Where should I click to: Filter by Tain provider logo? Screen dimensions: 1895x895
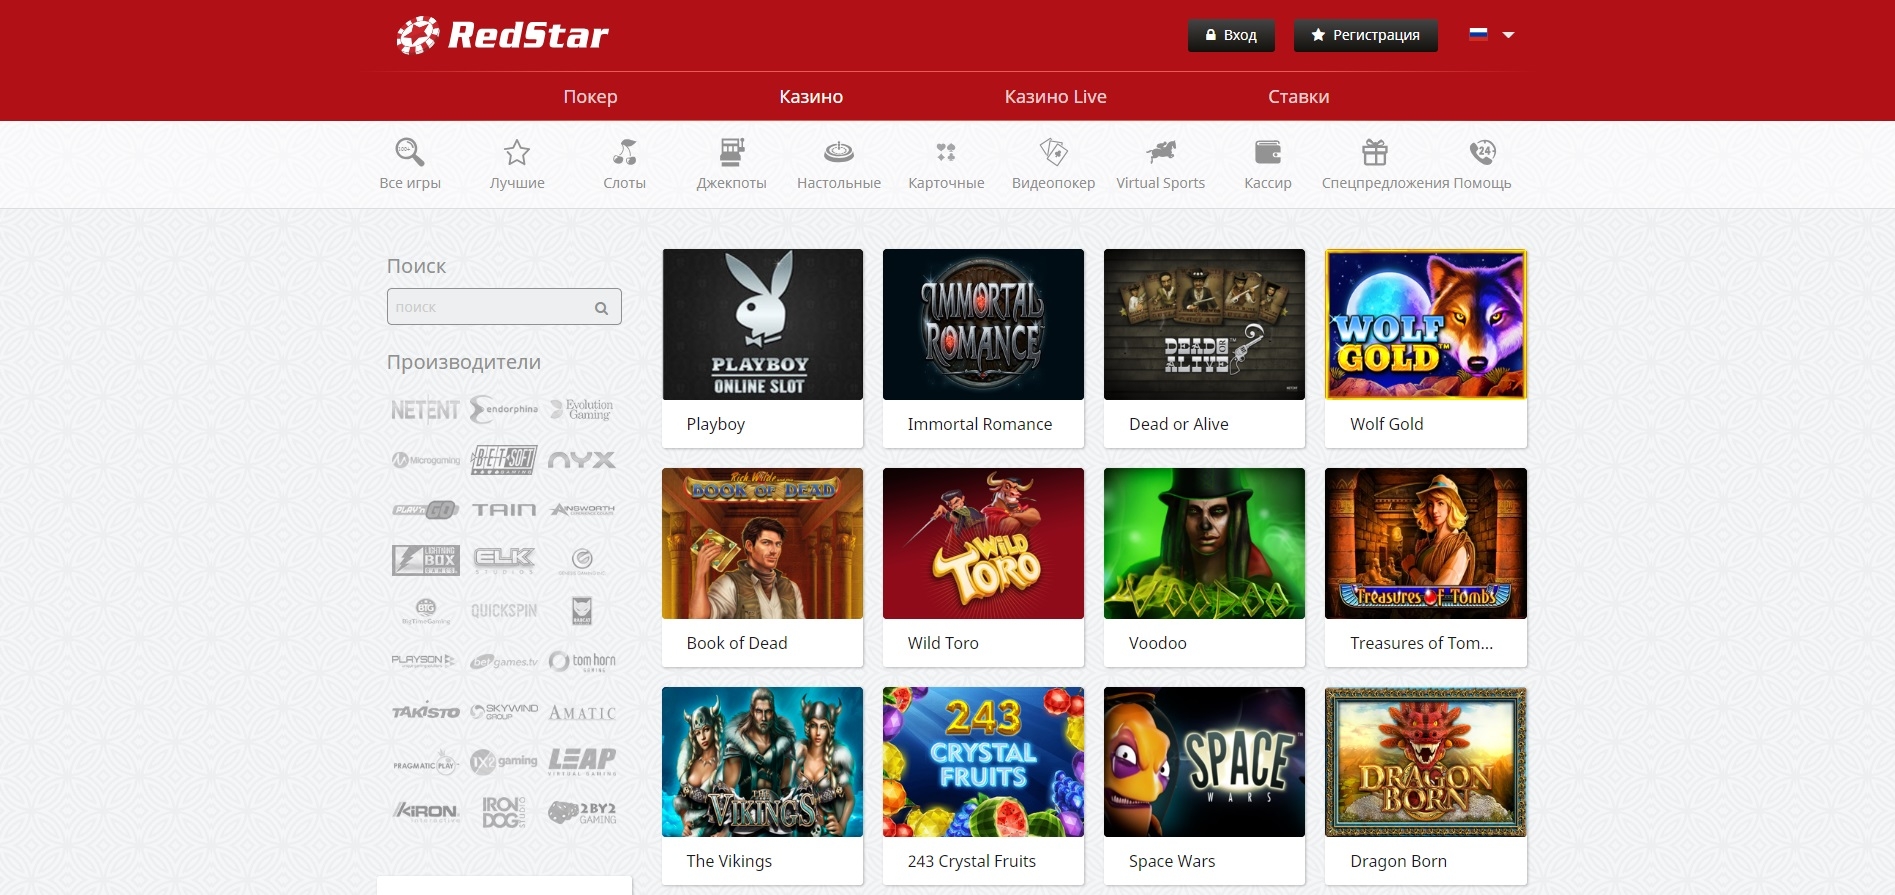tap(504, 510)
